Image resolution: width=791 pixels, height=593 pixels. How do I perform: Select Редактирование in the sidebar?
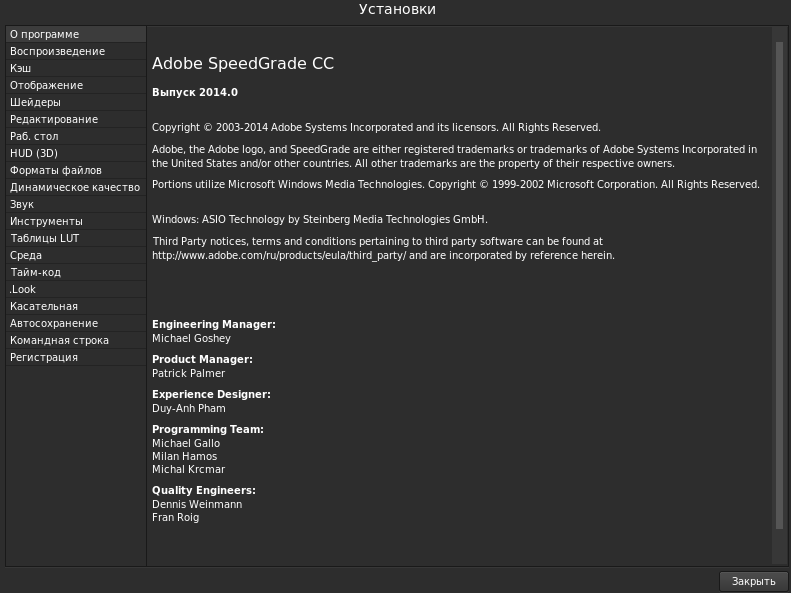tap(54, 119)
